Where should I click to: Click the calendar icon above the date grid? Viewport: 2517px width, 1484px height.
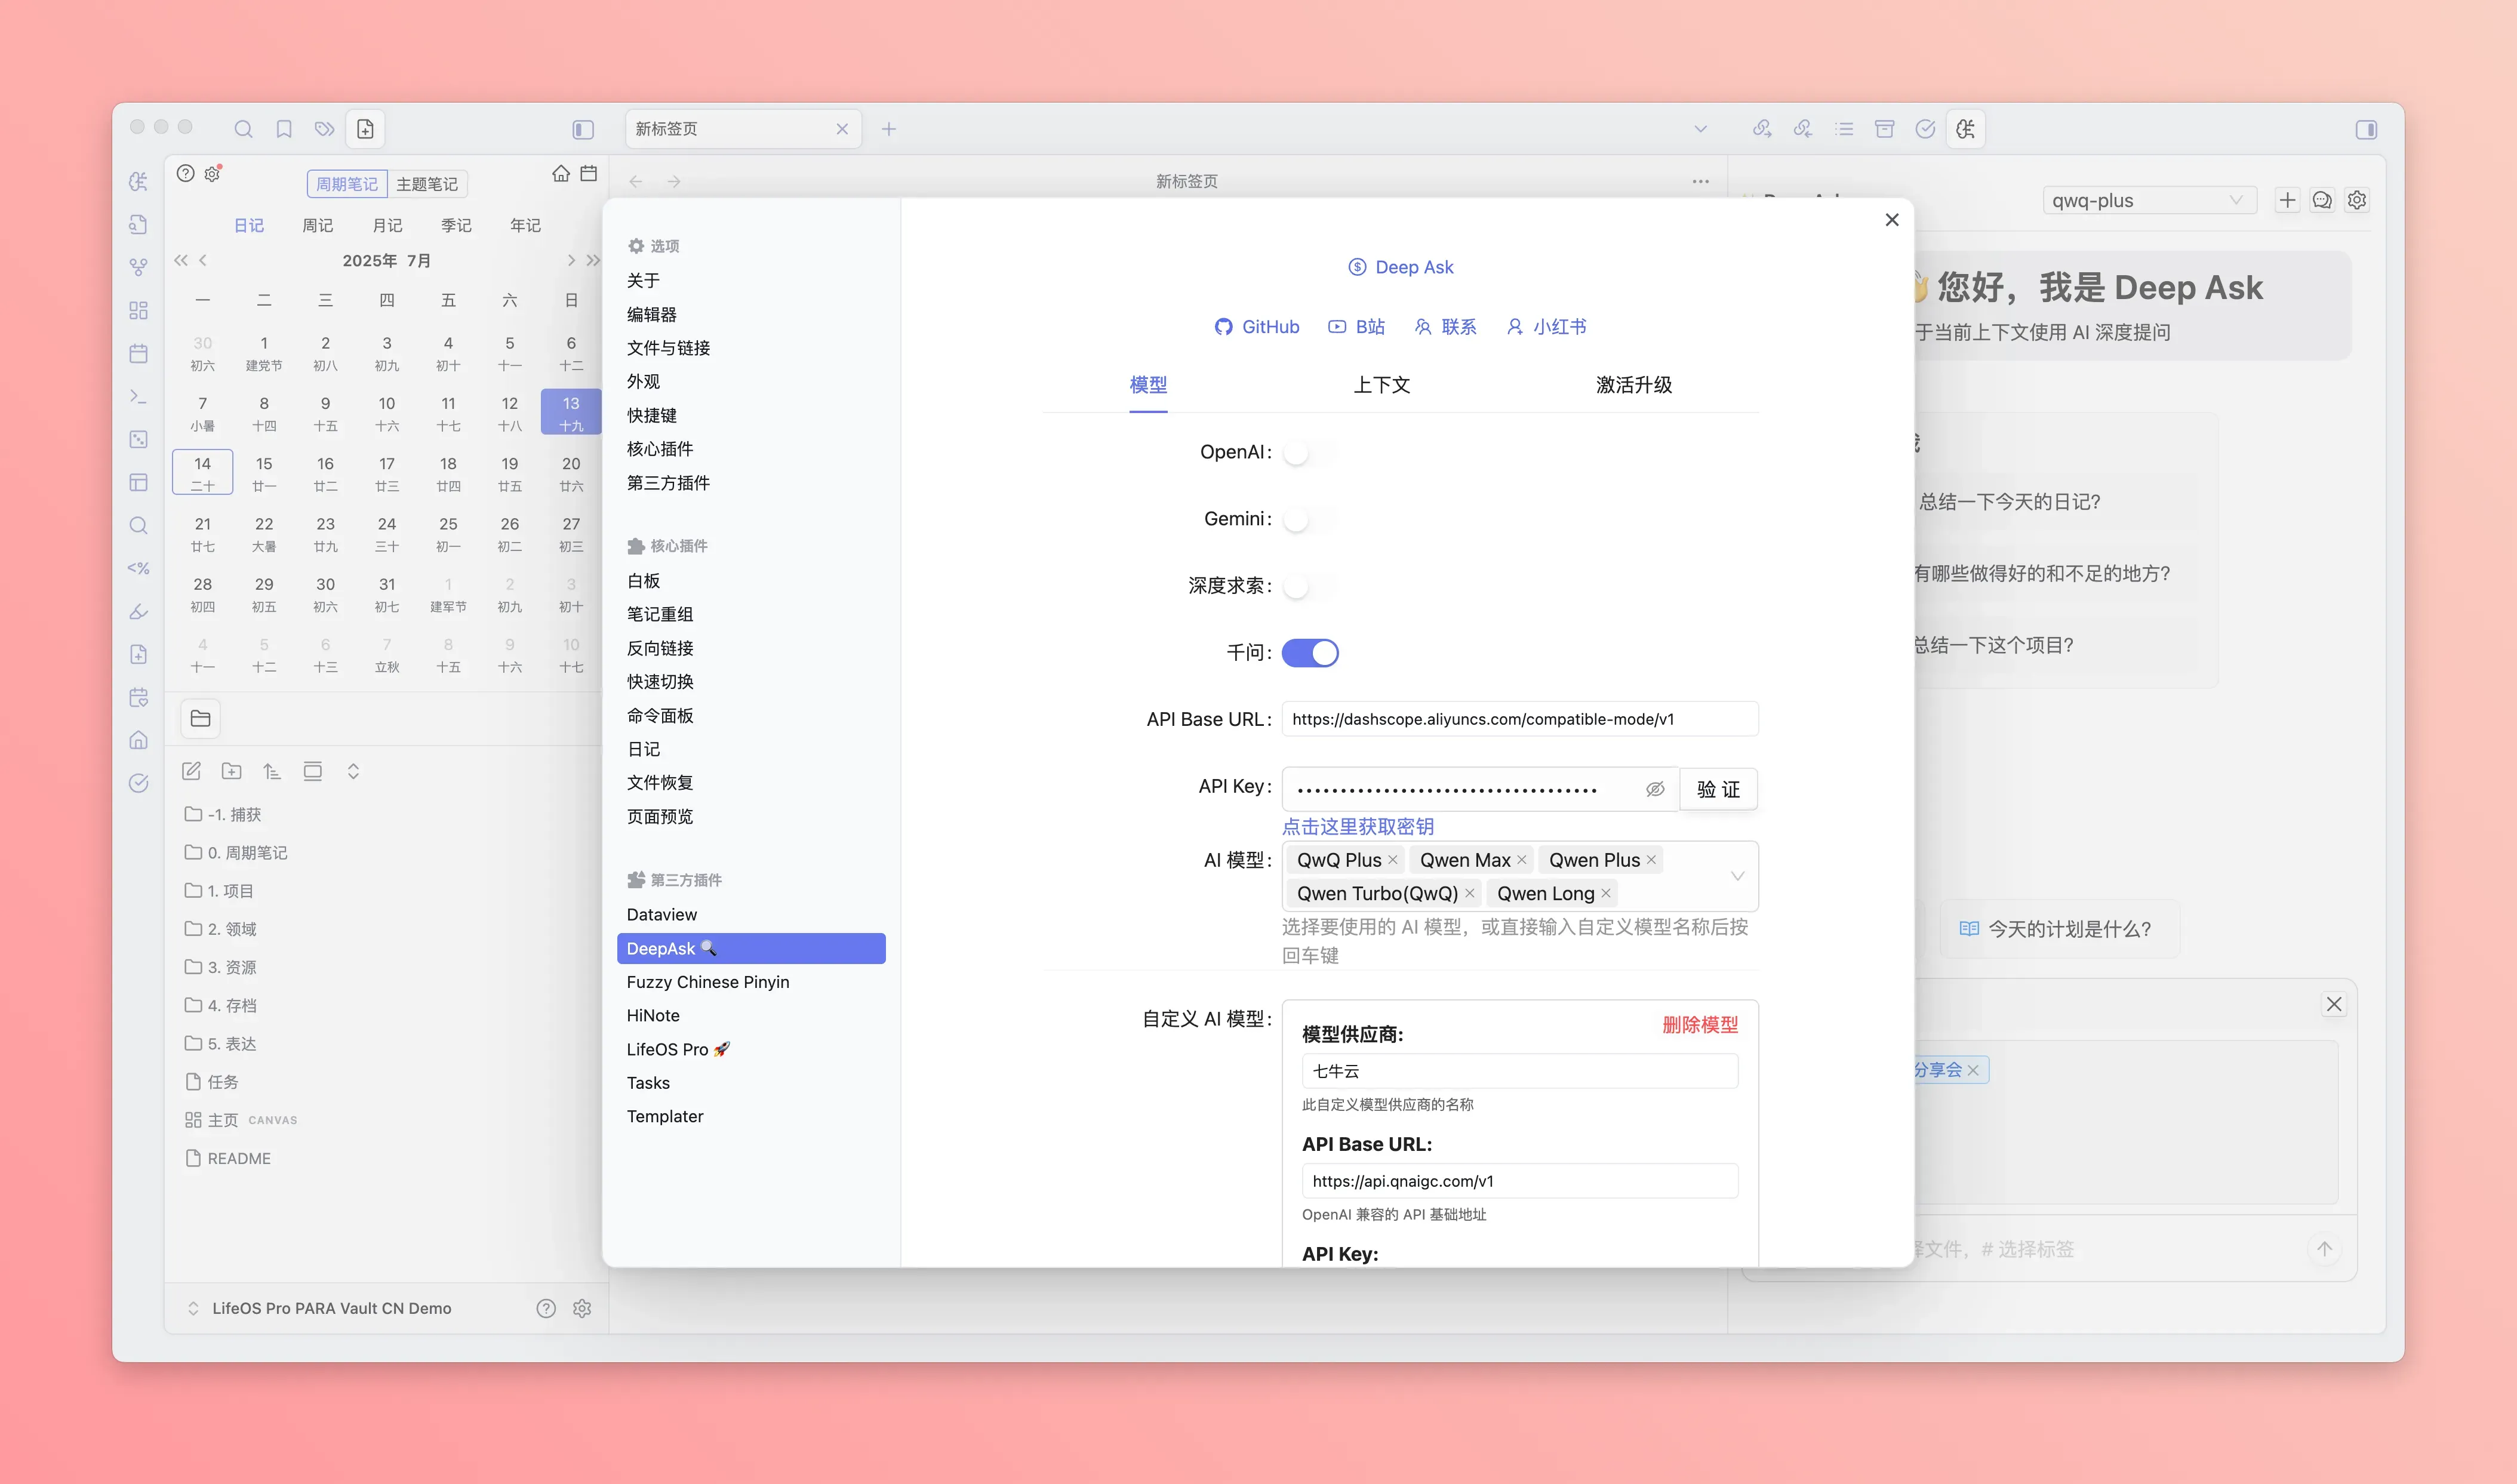click(x=589, y=174)
